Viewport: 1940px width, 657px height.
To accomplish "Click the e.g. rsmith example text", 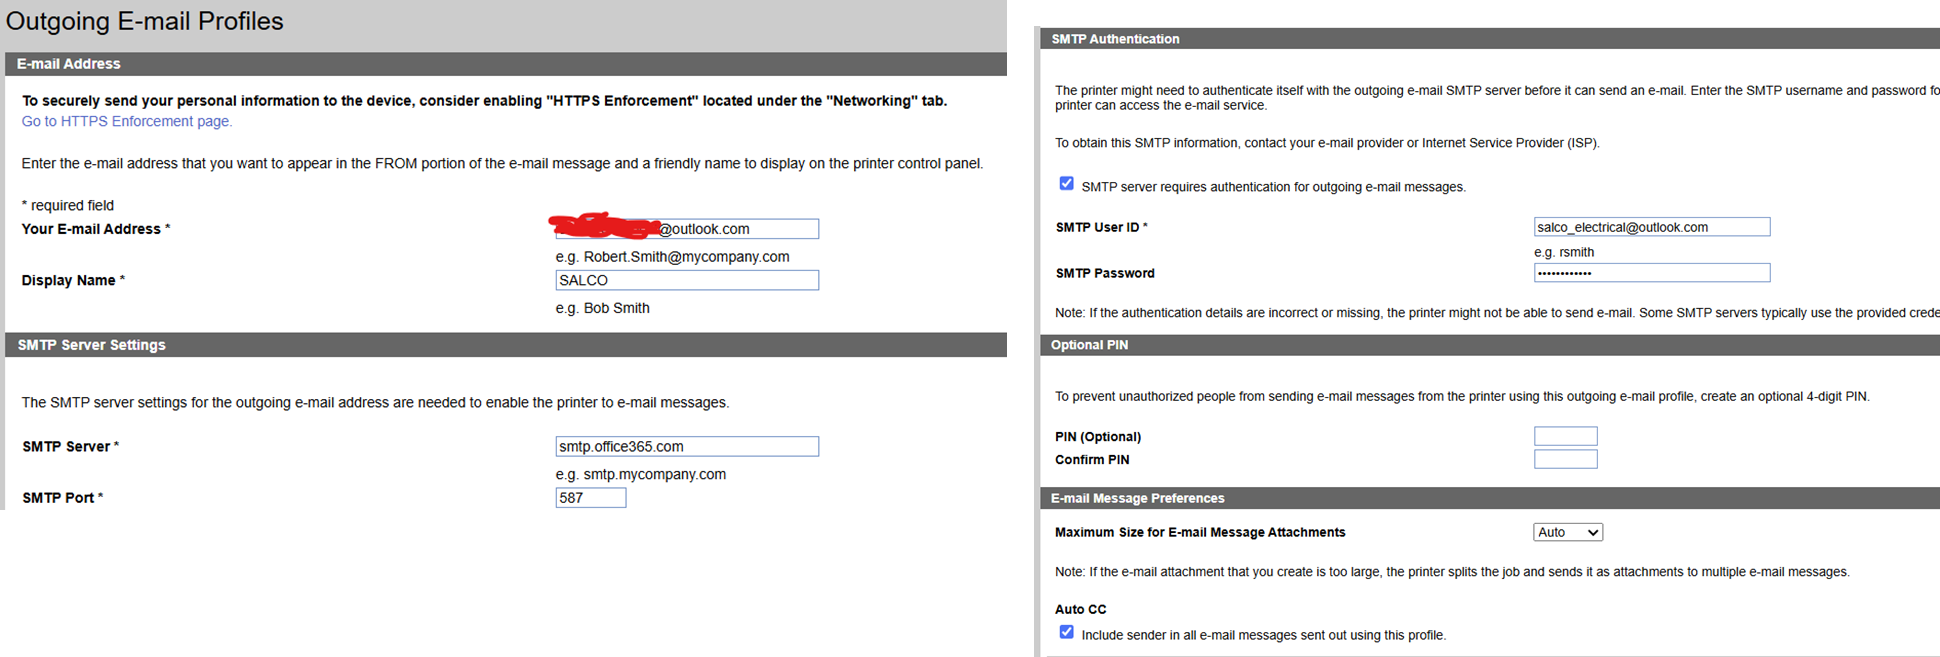I will pos(1564,252).
